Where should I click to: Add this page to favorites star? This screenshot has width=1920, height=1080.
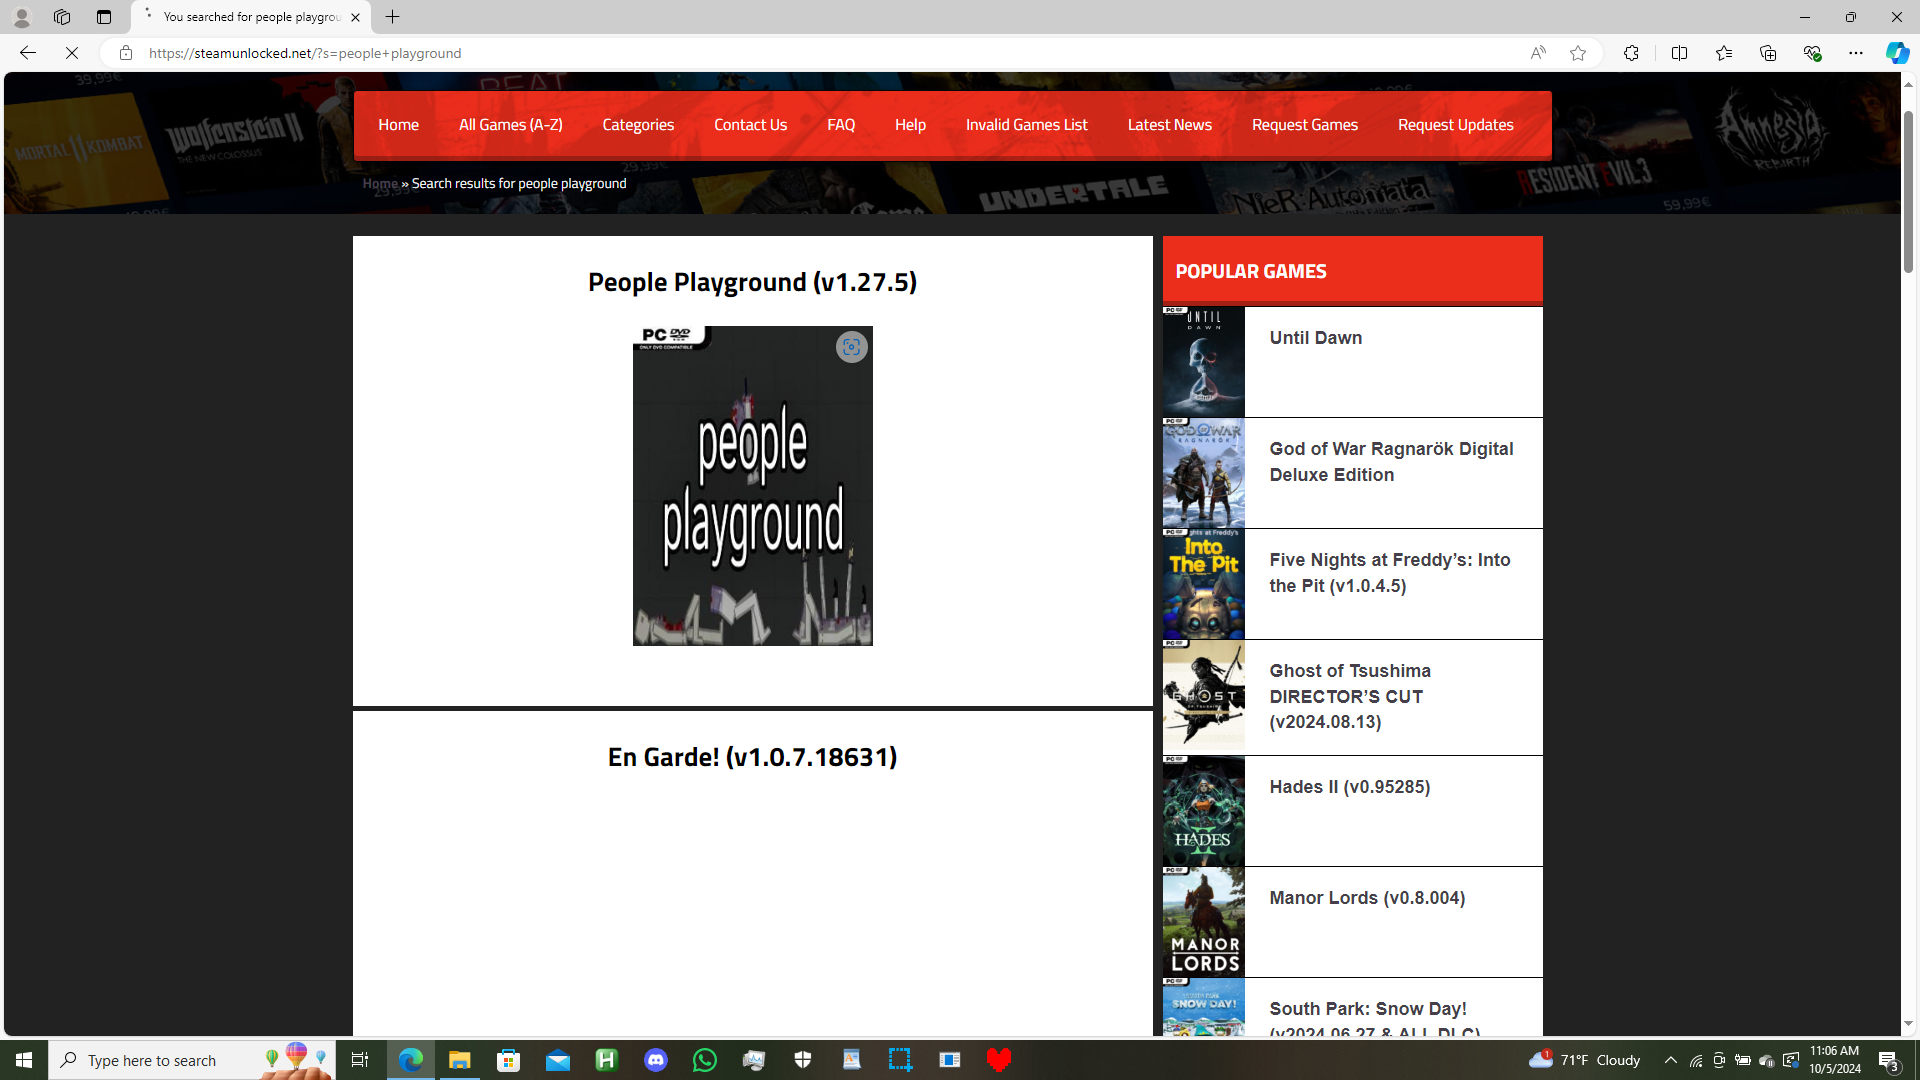1577,53
